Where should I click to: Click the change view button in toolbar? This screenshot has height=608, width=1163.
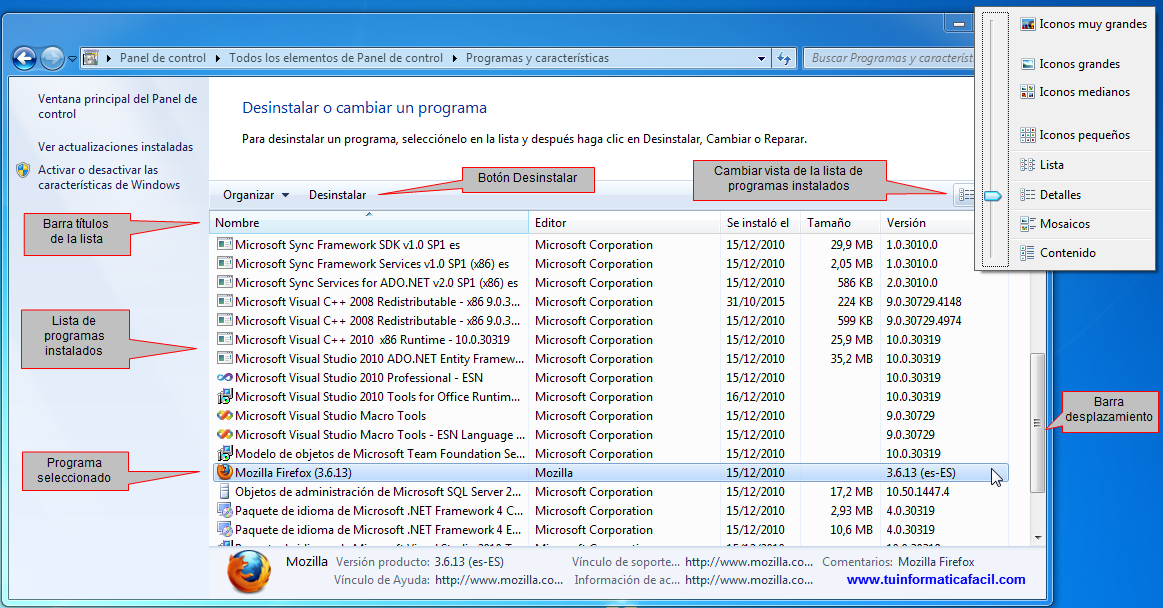click(x=964, y=195)
